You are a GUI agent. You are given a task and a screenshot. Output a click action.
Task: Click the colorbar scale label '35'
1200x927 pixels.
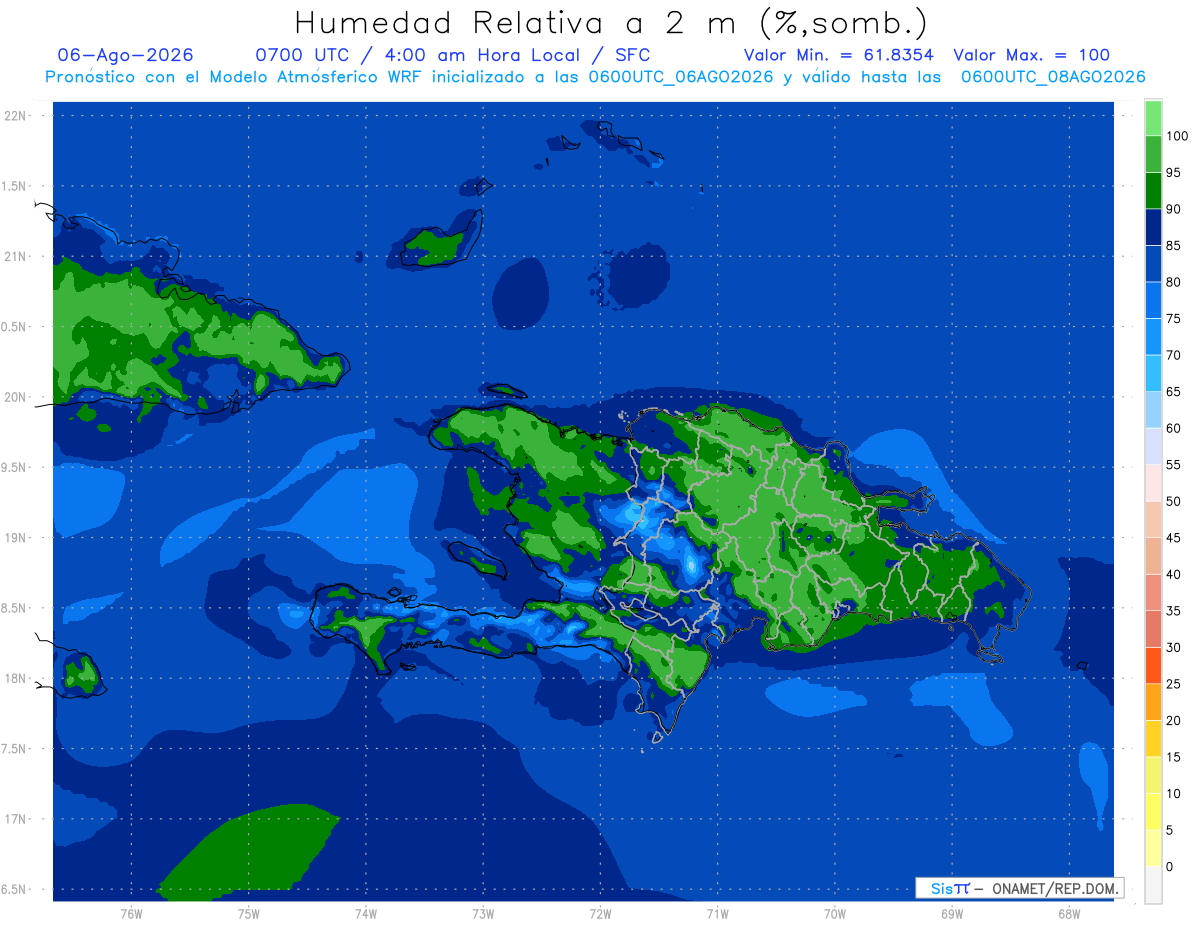click(1173, 611)
